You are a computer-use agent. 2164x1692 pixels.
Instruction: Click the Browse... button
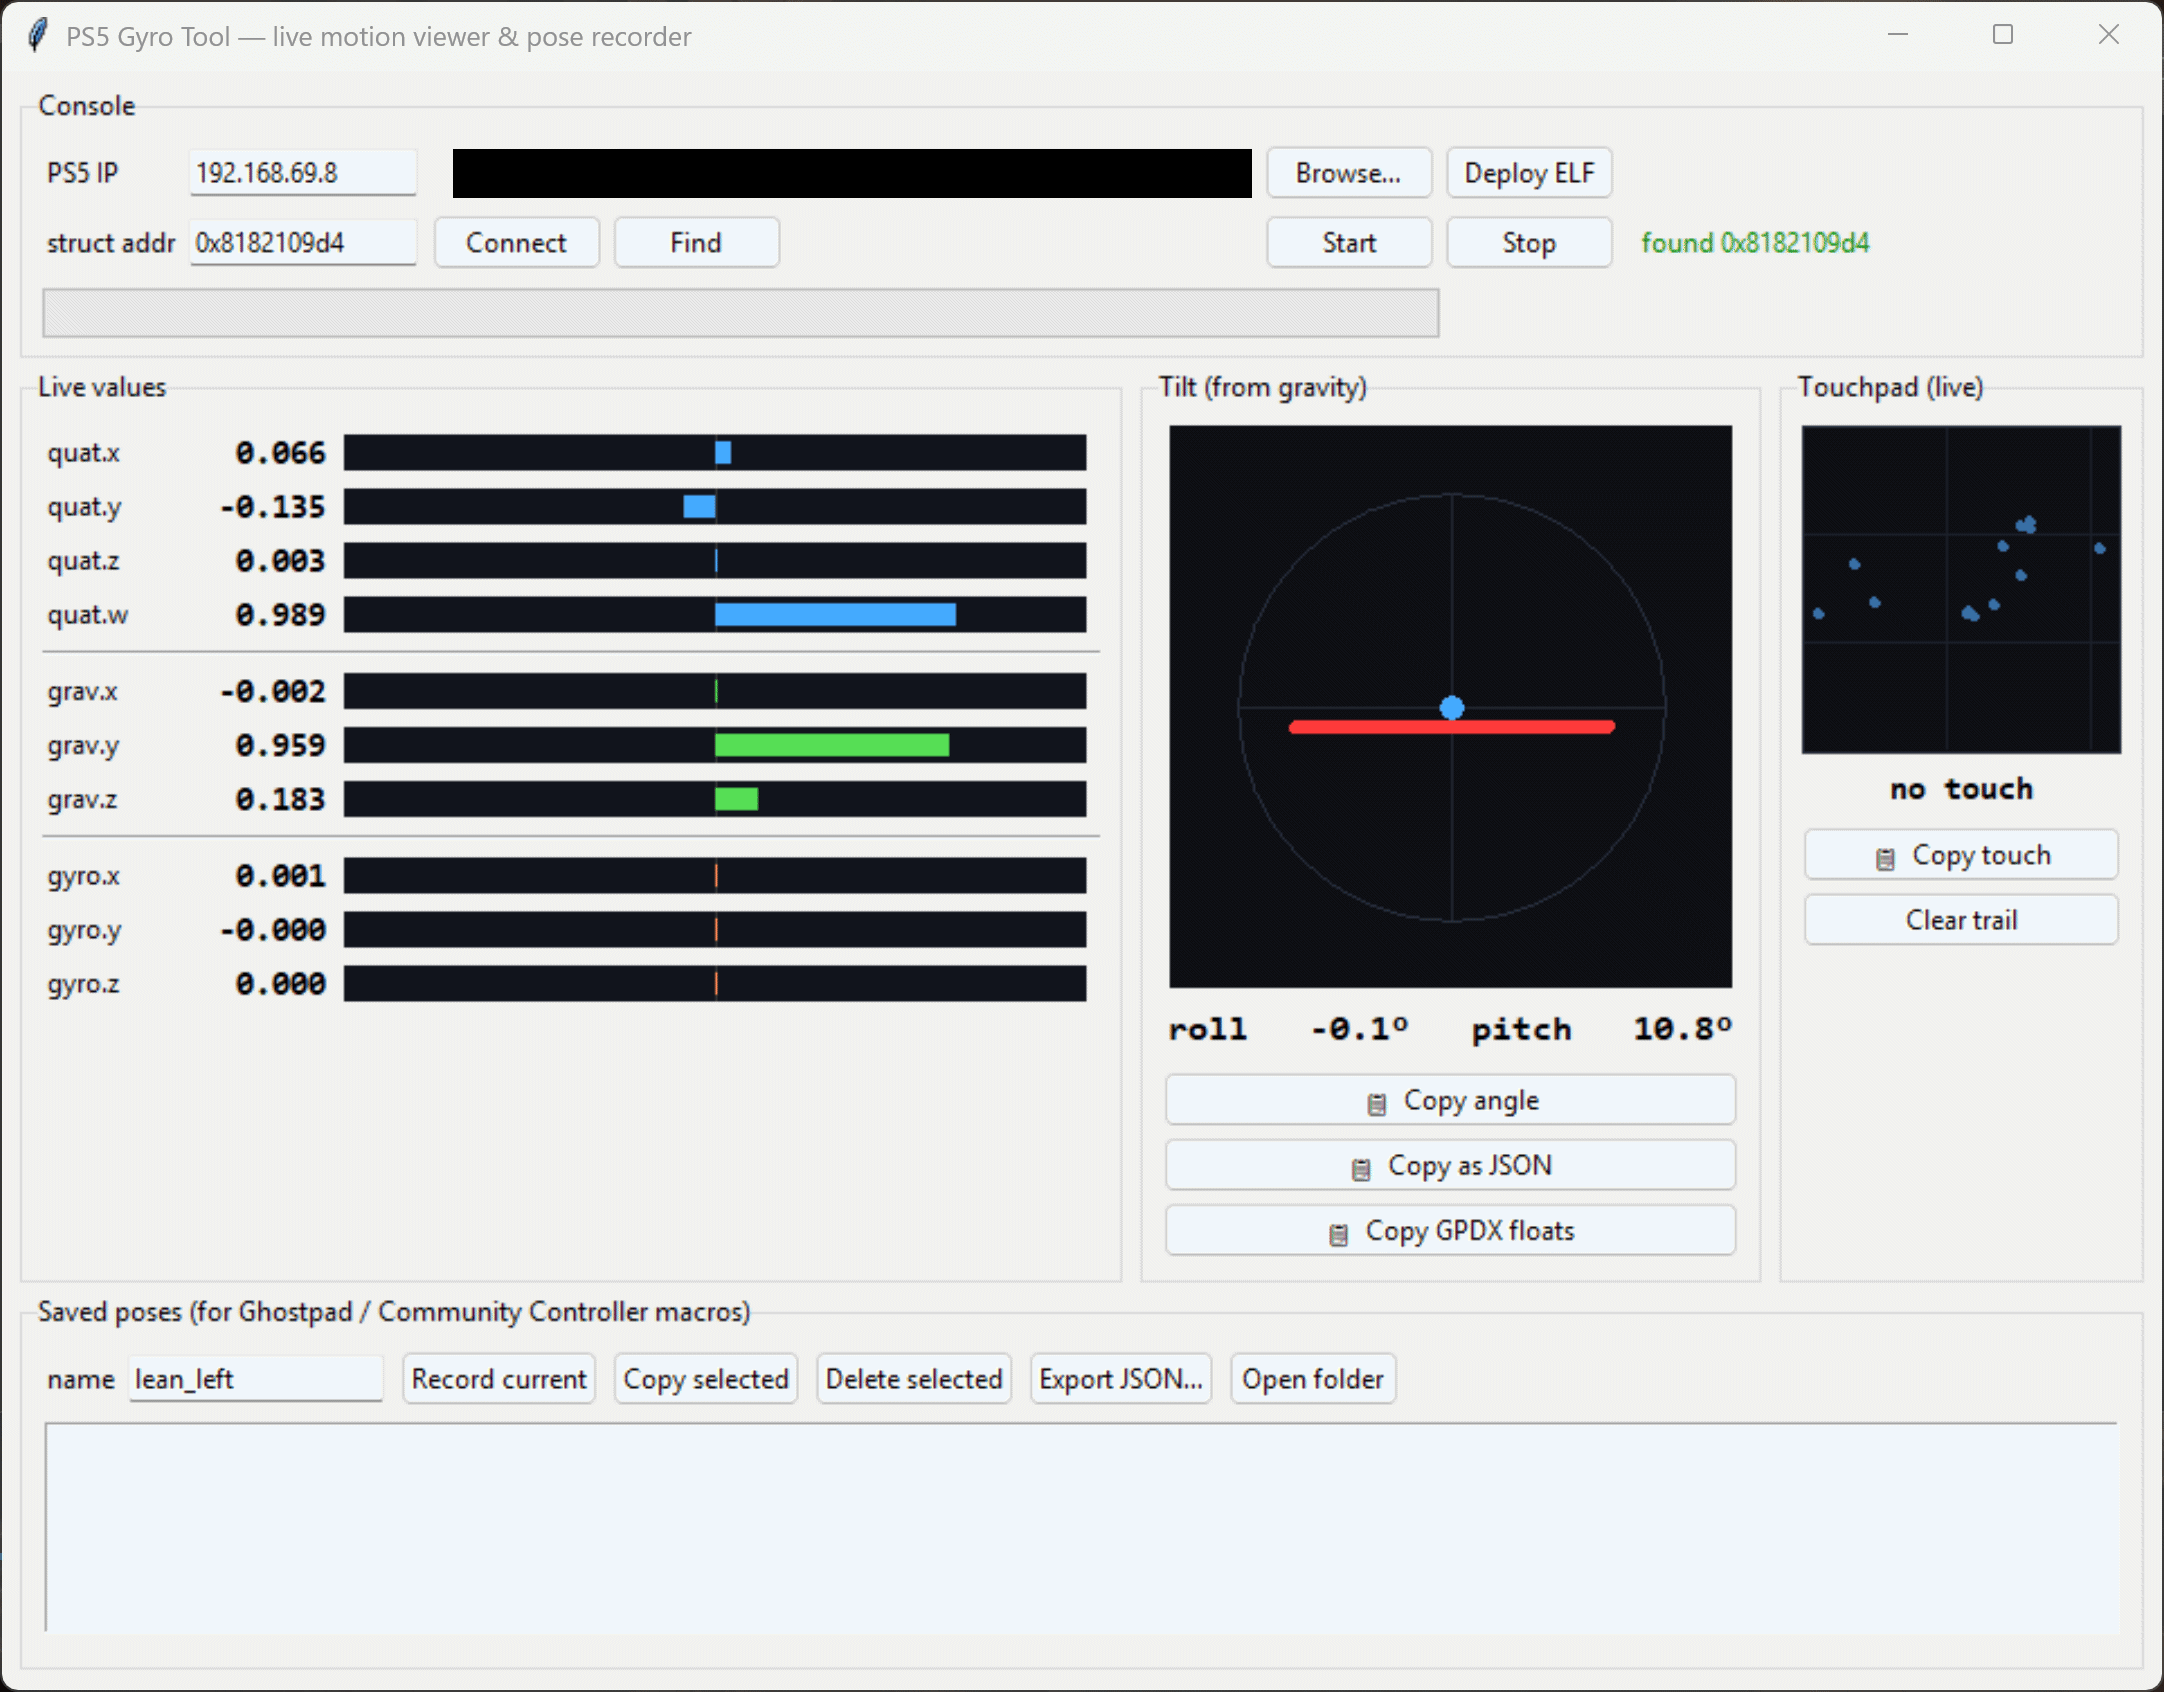pos(1349,173)
